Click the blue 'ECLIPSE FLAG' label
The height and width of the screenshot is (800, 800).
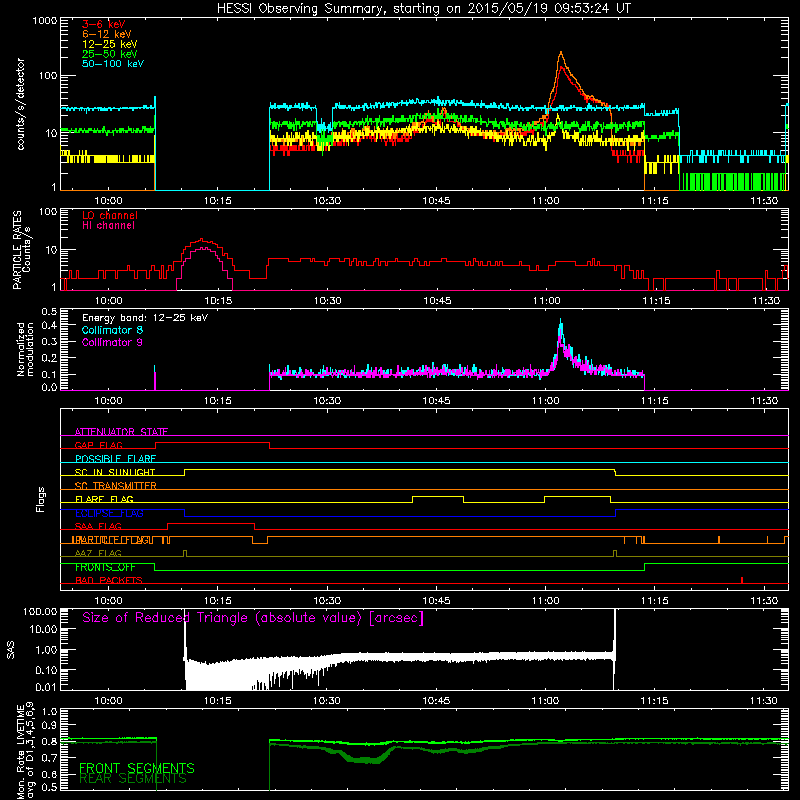109,513
